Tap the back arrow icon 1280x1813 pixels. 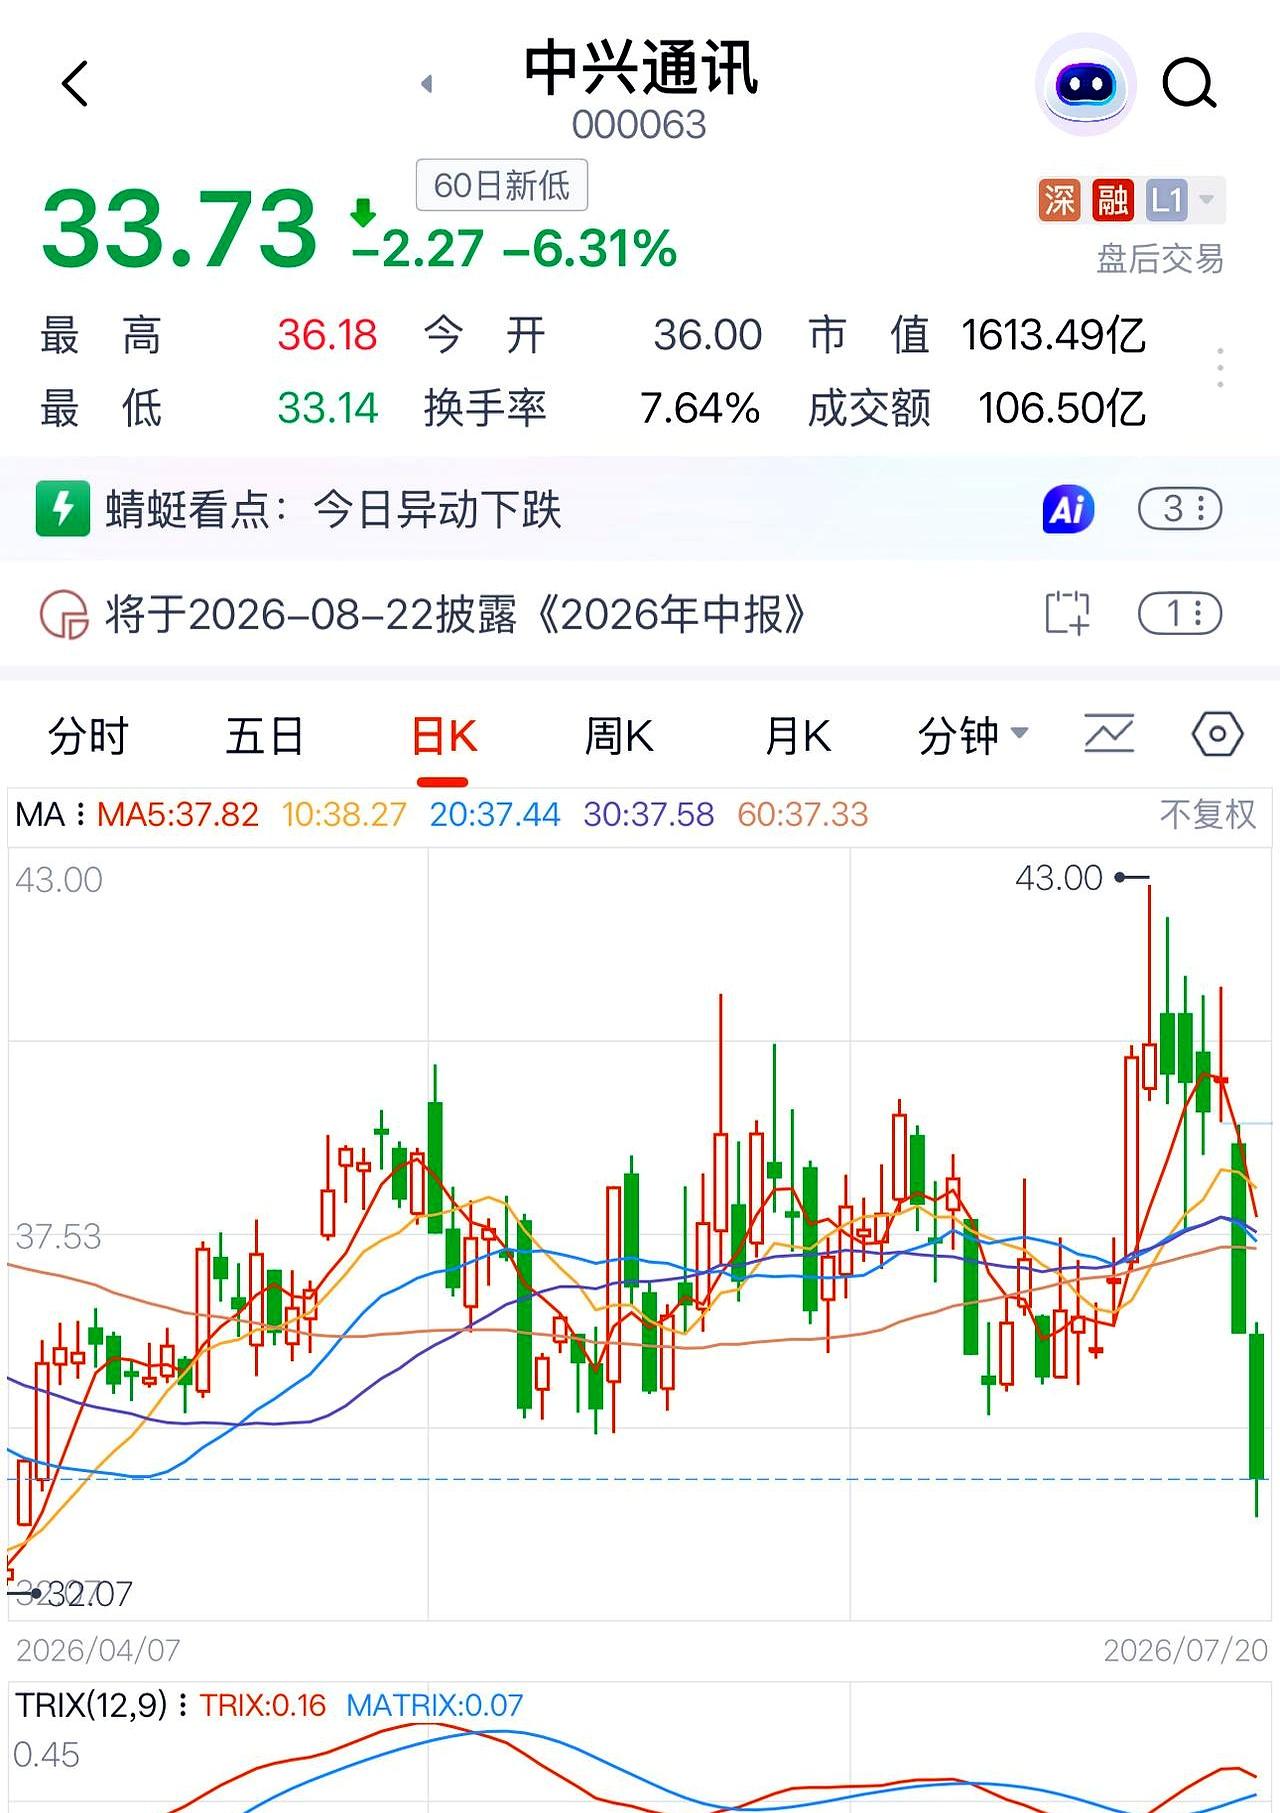pos(76,83)
